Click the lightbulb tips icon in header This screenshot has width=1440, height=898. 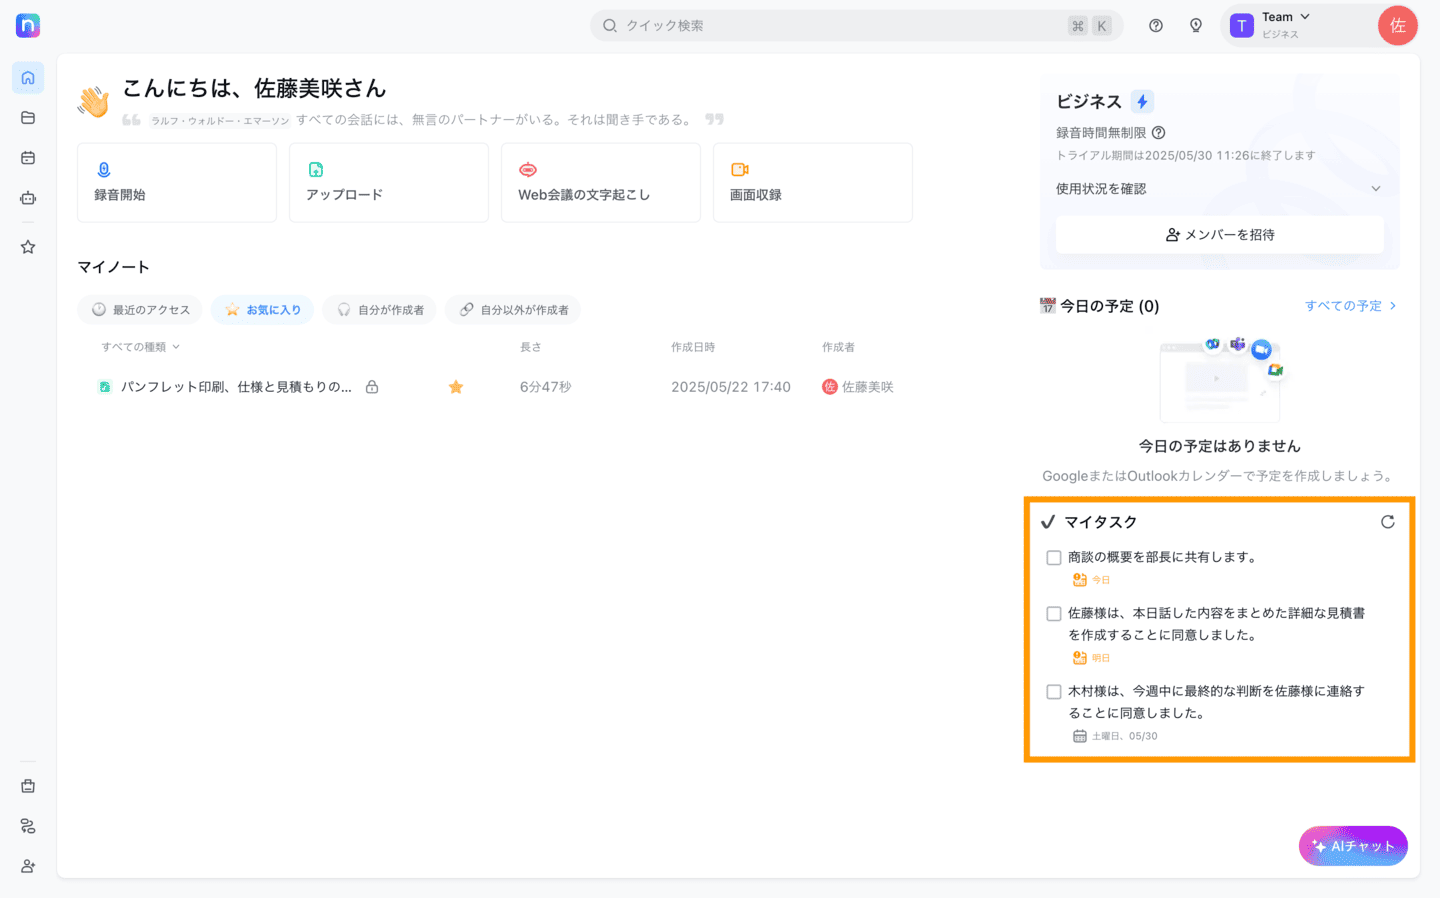tap(1196, 26)
